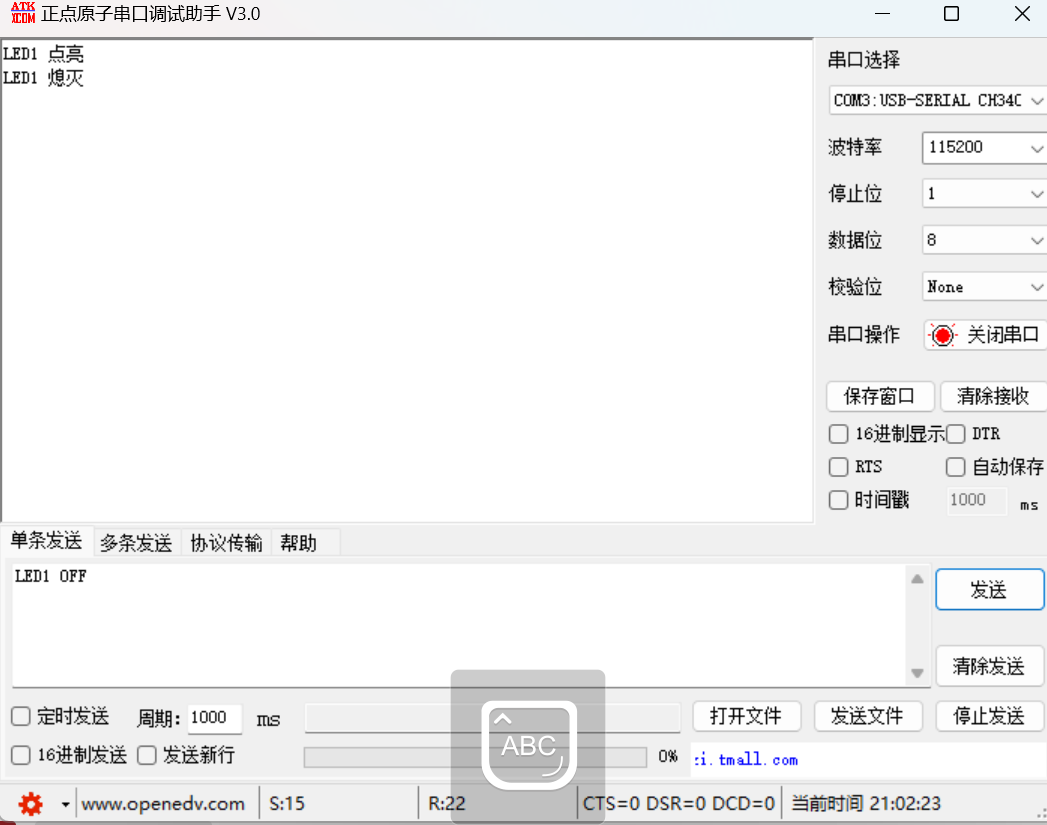Click the 发送文件 button
The image size is (1047, 825).
[x=868, y=716]
